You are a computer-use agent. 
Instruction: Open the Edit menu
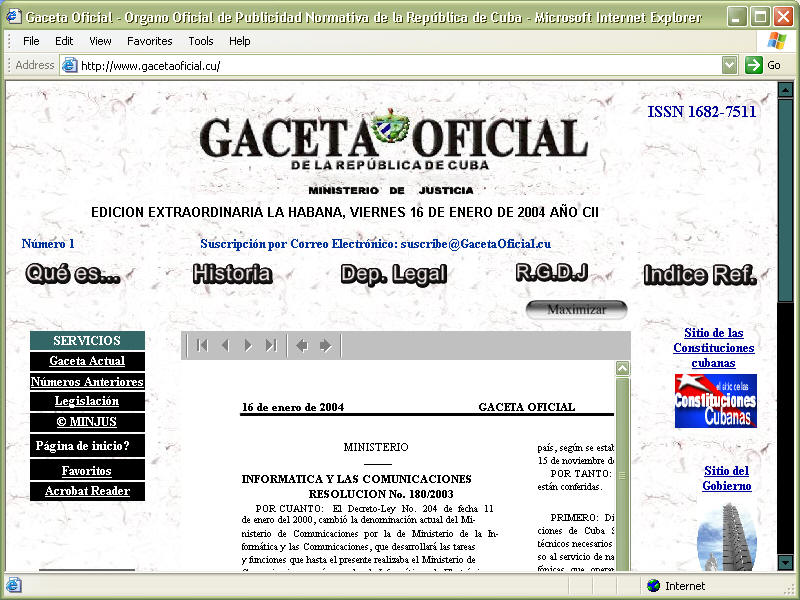point(64,41)
